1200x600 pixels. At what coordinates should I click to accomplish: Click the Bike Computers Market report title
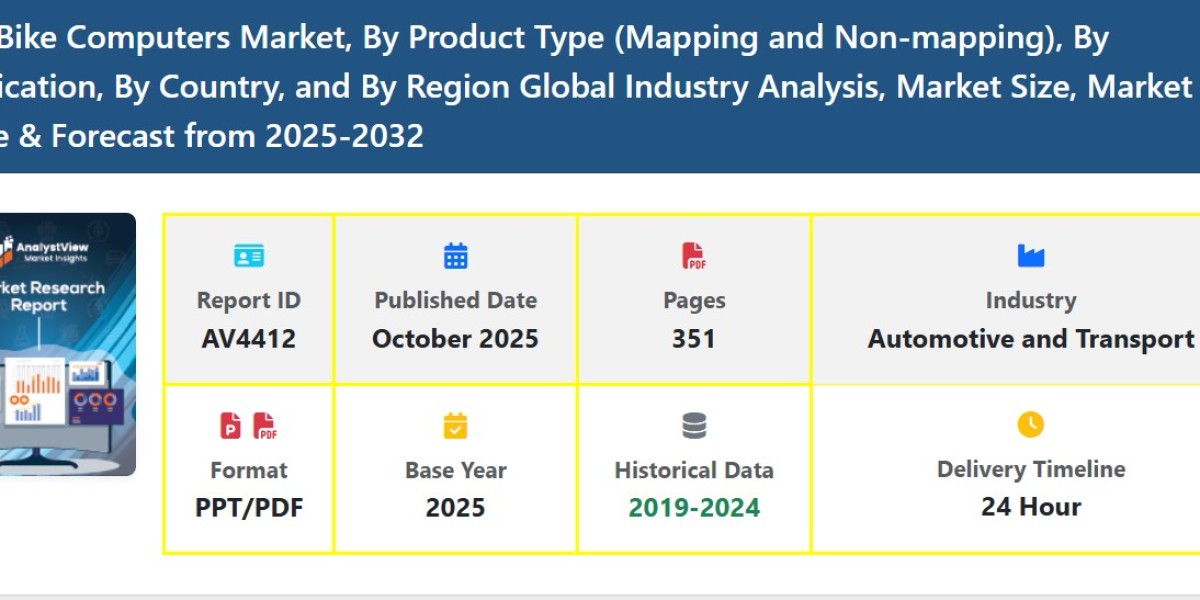[x=500, y=85]
